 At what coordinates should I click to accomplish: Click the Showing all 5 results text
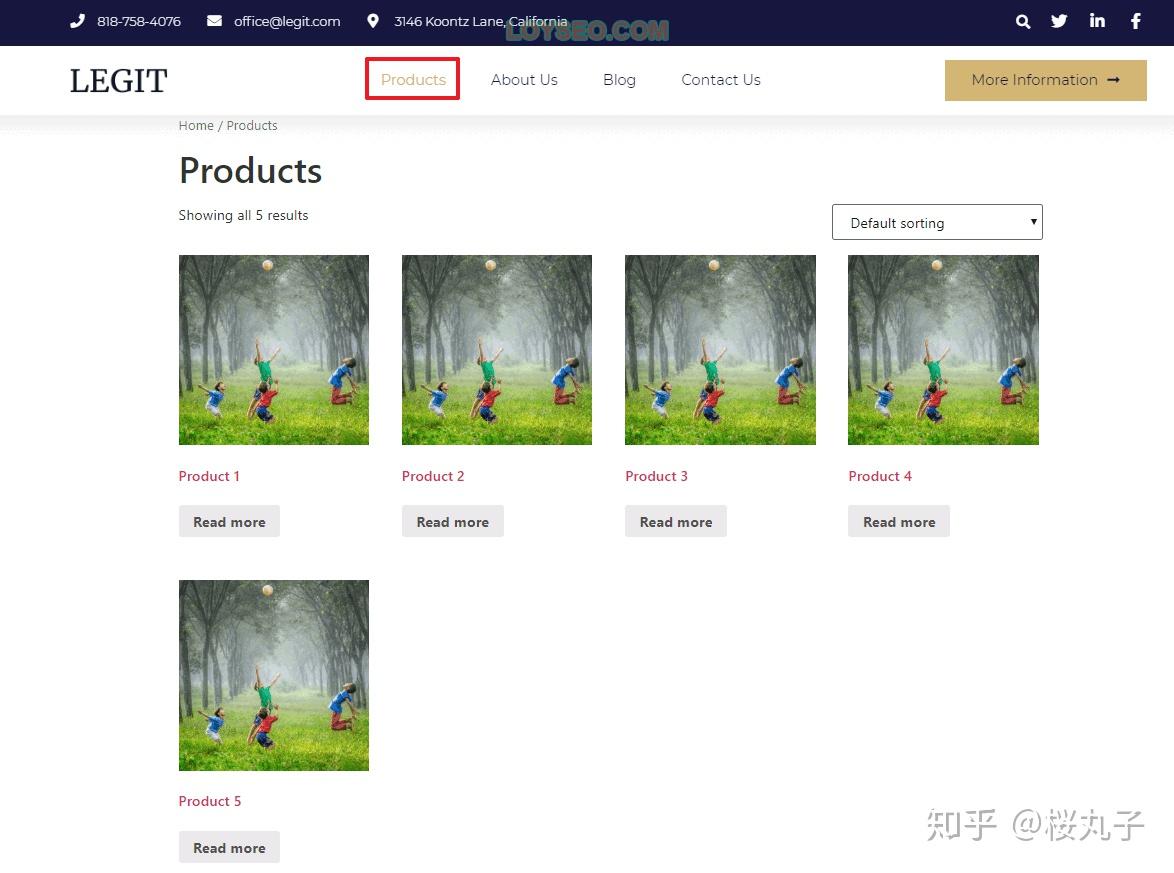click(243, 216)
